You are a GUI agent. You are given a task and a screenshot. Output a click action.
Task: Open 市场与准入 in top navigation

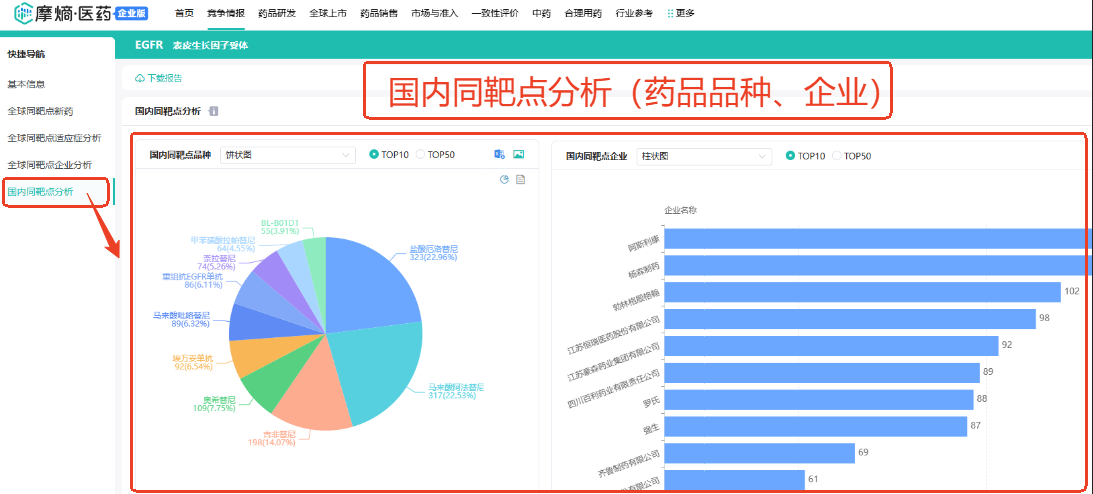point(435,13)
